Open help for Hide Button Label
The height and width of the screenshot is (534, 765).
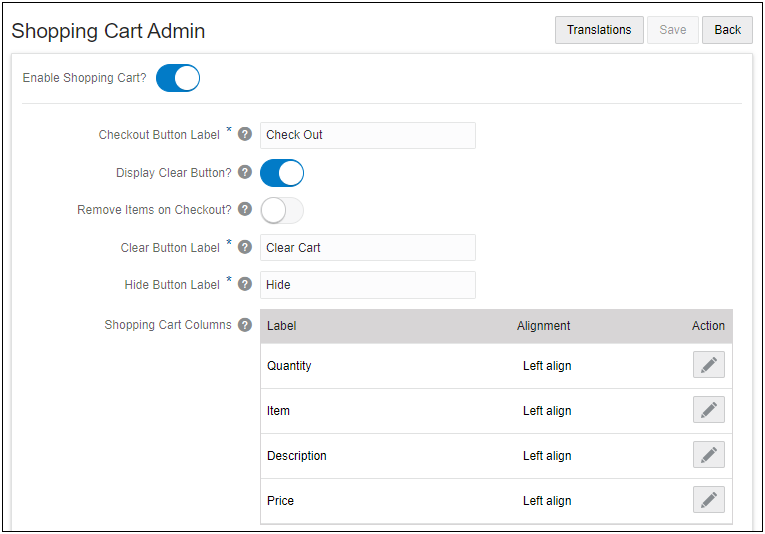(245, 284)
